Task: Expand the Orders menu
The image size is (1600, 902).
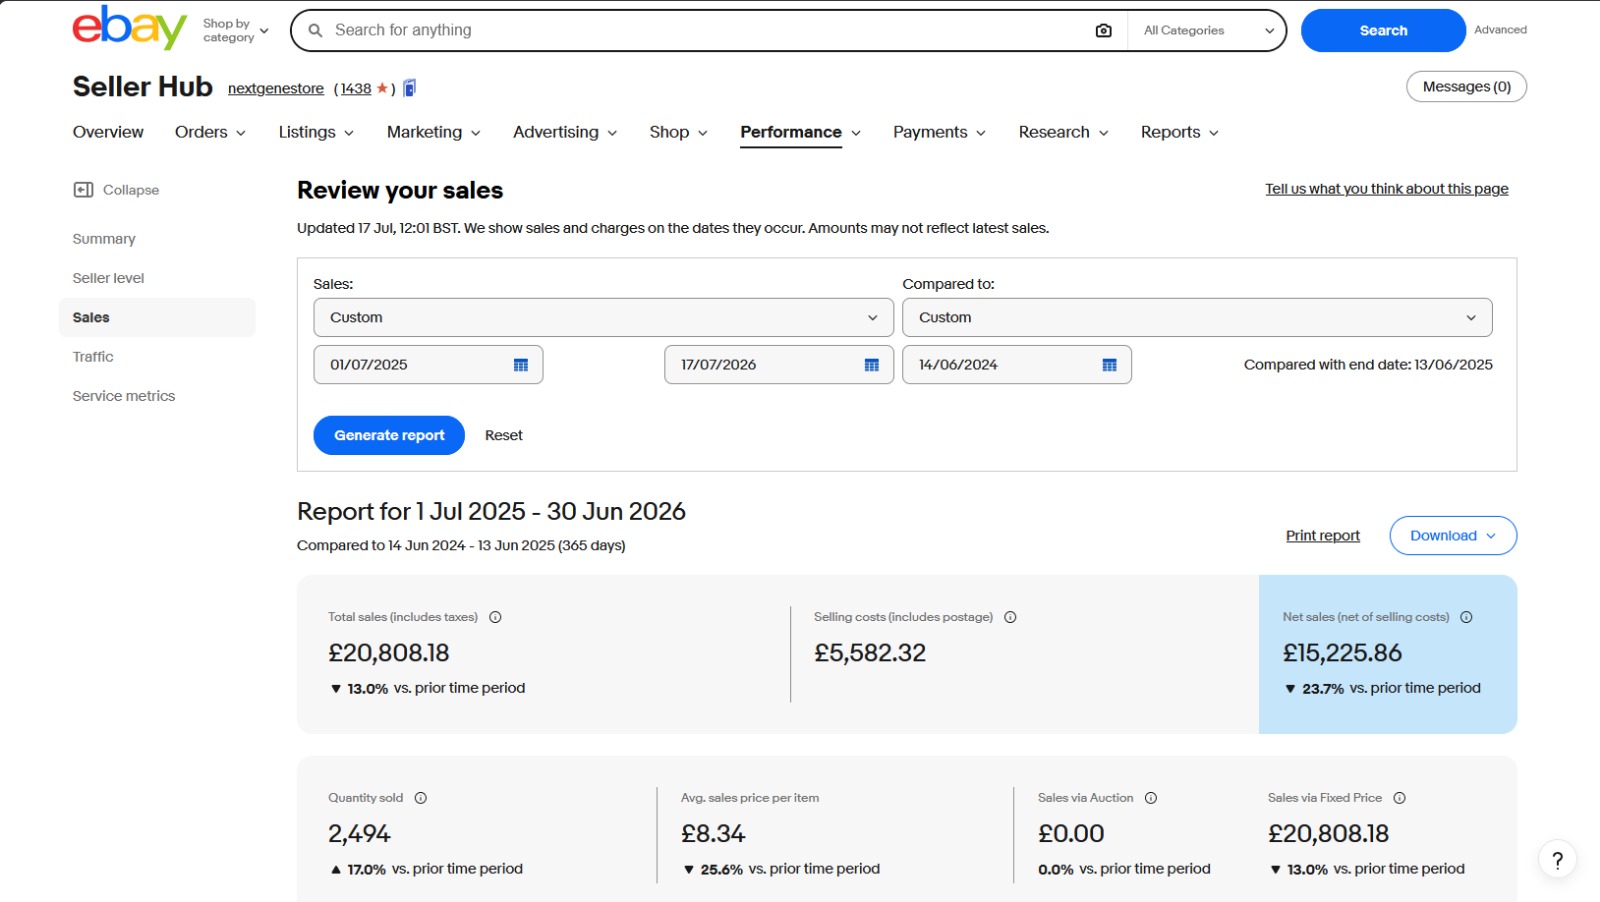Action: pos(210,132)
